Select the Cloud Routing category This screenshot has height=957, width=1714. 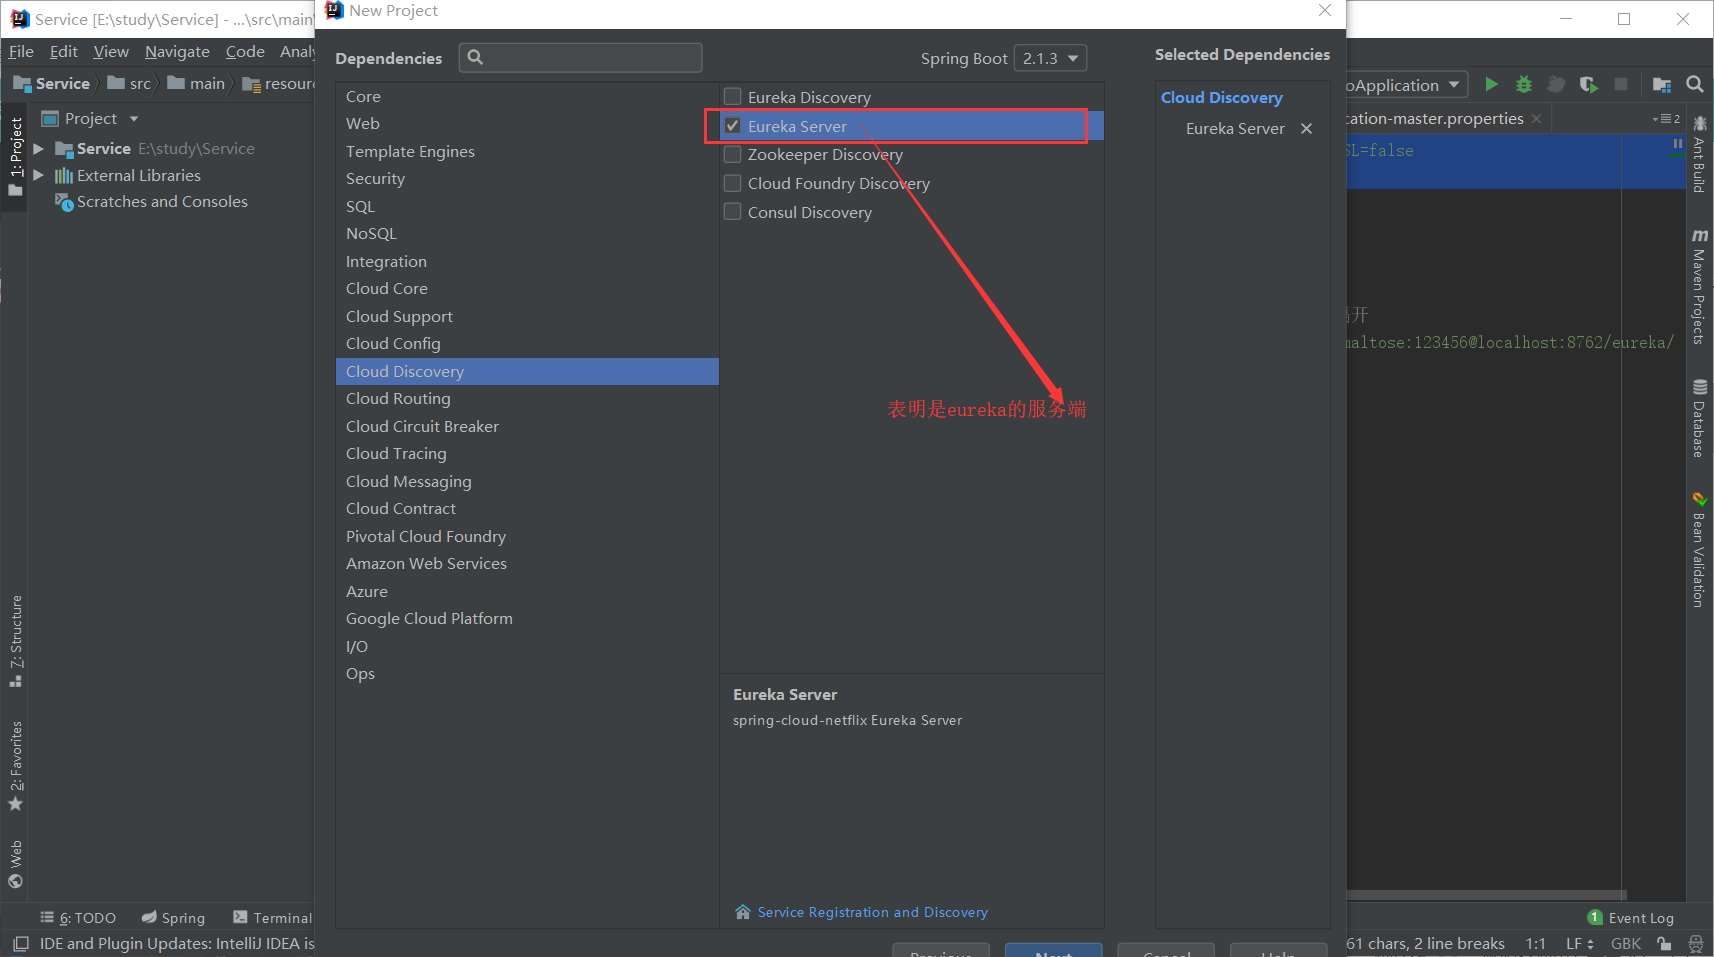click(527, 399)
